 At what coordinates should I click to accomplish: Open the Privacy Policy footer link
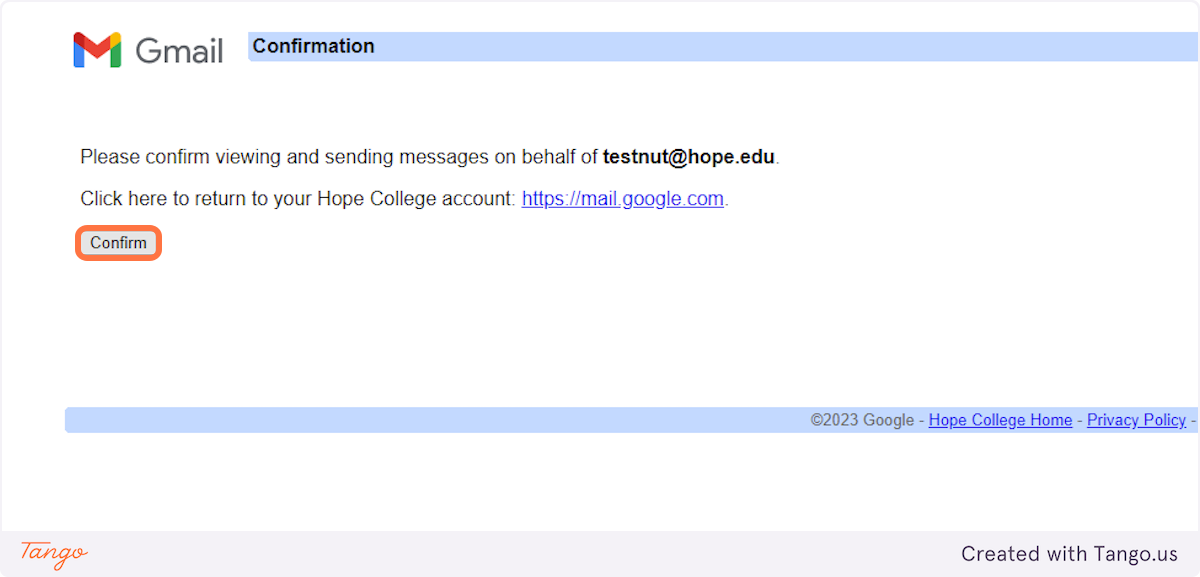tap(1136, 420)
